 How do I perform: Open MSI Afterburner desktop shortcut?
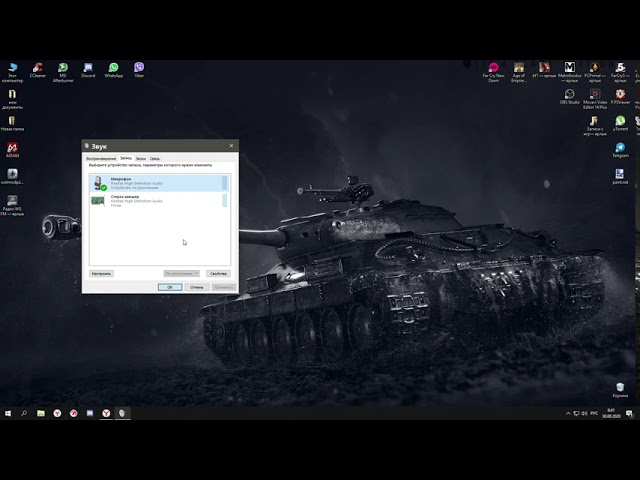pyautogui.click(x=63, y=72)
